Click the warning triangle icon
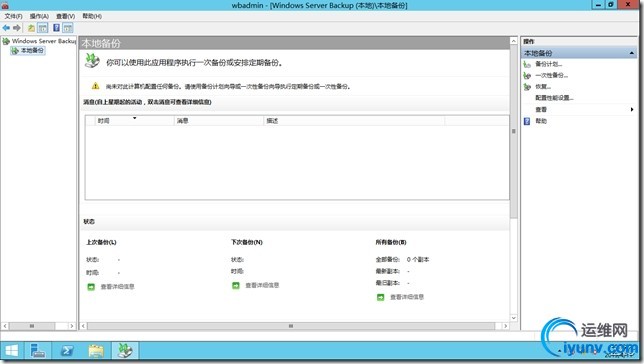644x364 pixels. [x=95, y=86]
